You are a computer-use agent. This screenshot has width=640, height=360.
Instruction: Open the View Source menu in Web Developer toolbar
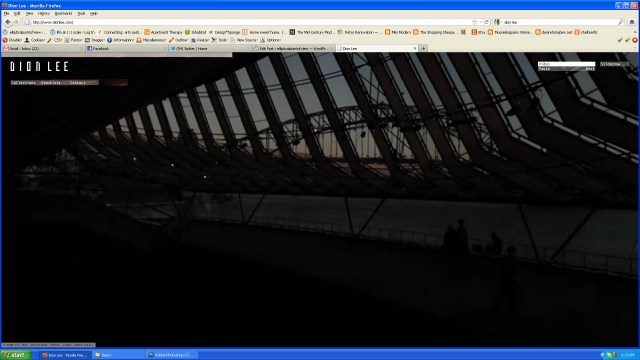244,40
